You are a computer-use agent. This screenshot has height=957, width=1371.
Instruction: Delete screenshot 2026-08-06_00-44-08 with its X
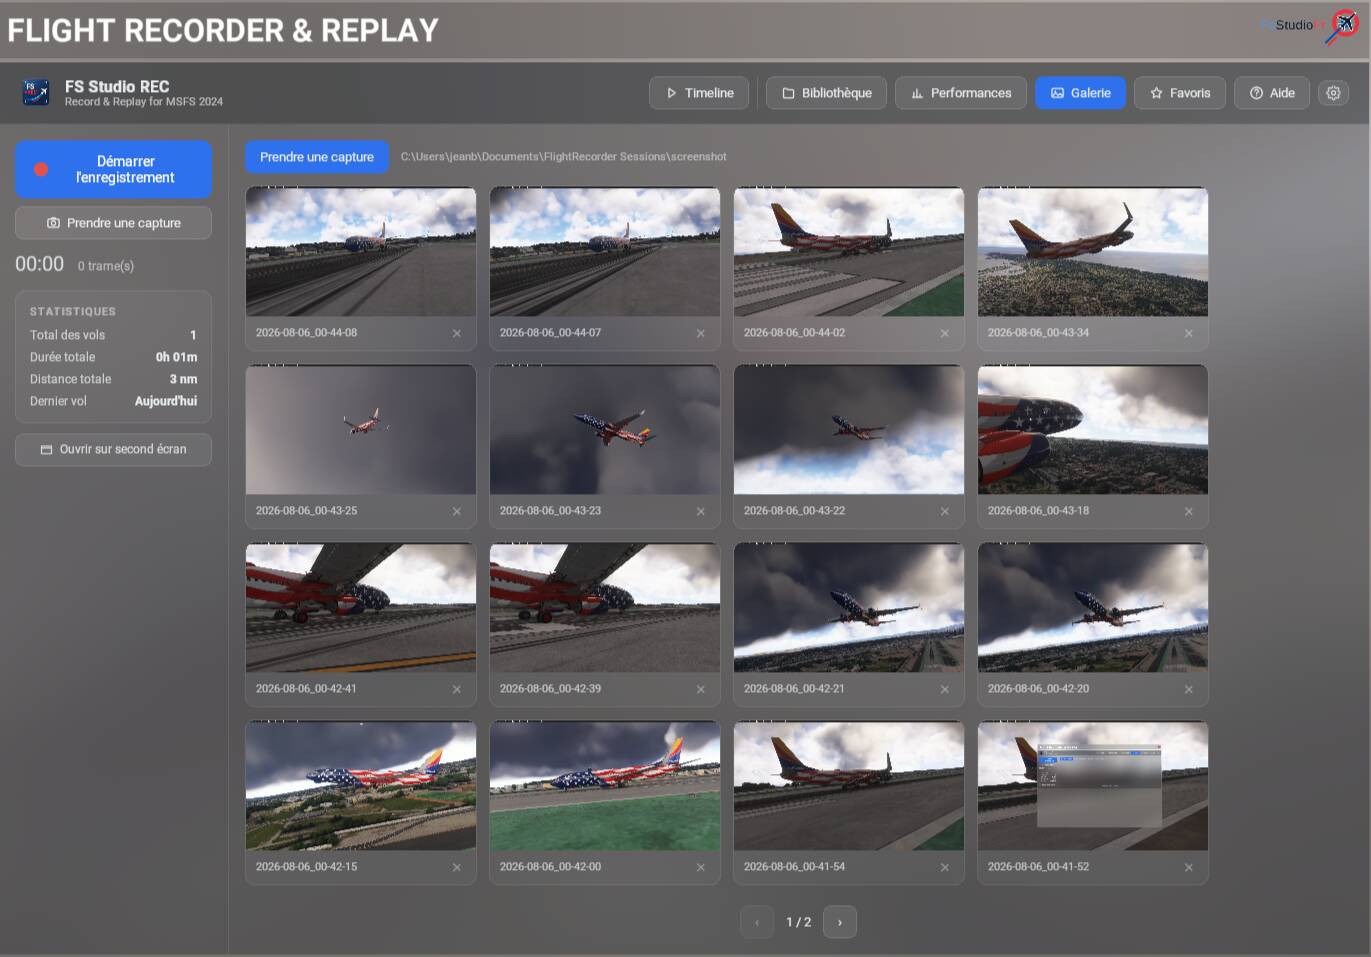(457, 333)
